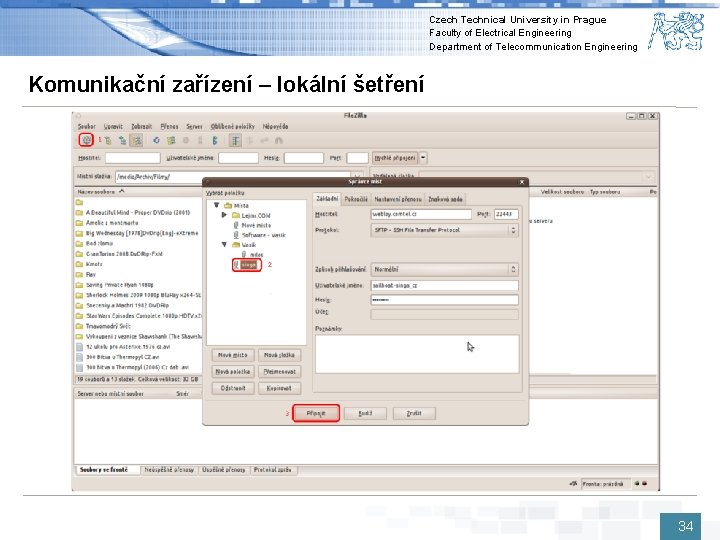Open the arrow next to Rychlé připojení
720x540 pixels.
tap(423, 158)
